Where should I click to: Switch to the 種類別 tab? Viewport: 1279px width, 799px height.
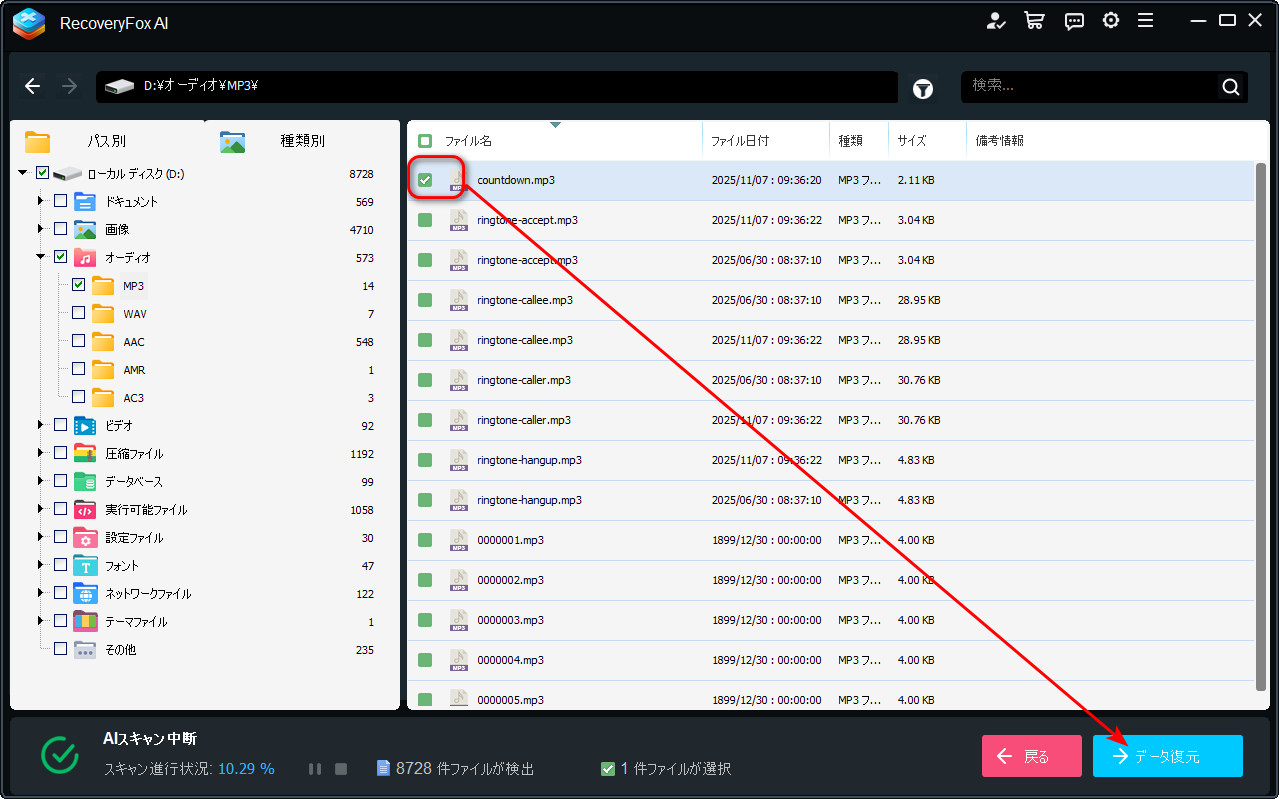(x=302, y=141)
